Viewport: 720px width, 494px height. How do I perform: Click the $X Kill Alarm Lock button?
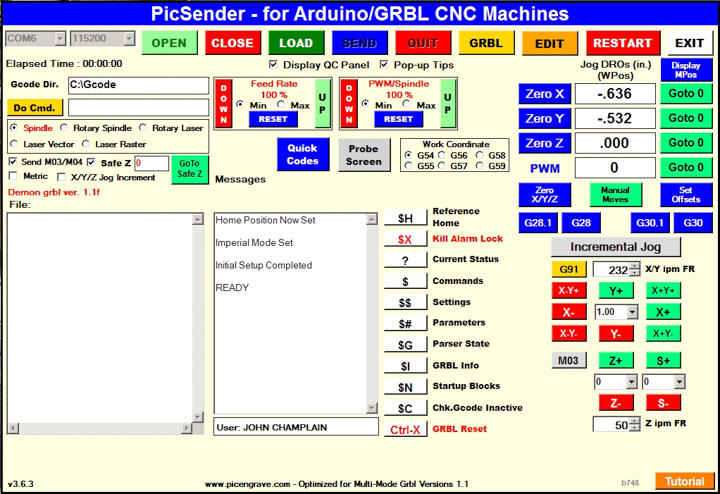click(405, 239)
